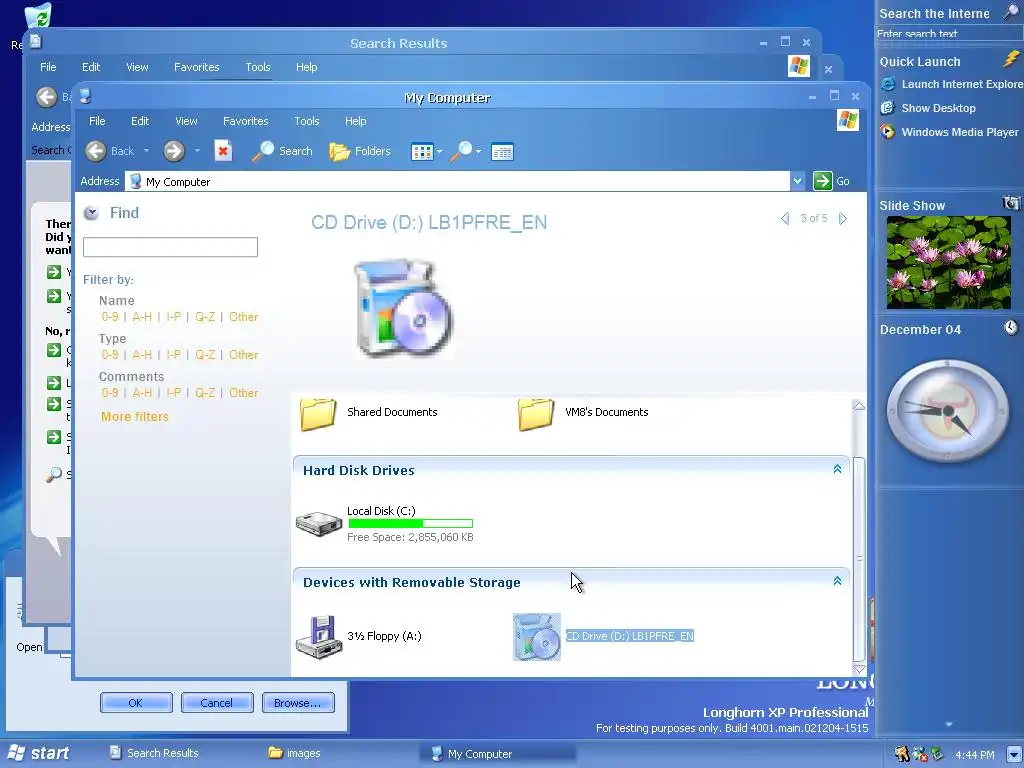Viewport: 1024px width, 768px height.
Task: Click the magnifier zoom icon in toolbar
Action: (462, 151)
